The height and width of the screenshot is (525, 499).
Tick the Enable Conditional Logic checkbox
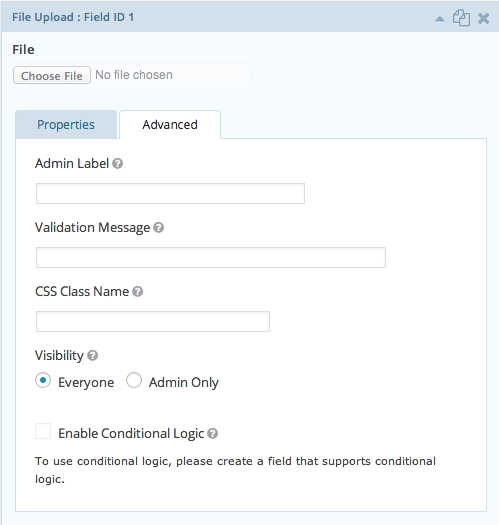(x=43, y=431)
